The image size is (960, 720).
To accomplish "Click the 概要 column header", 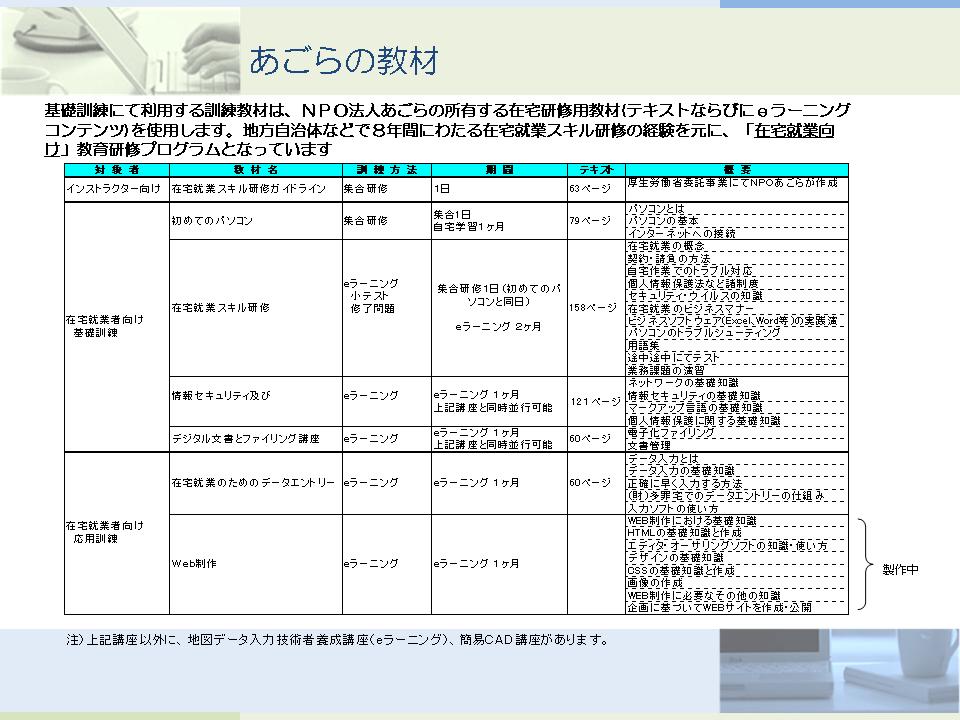I will 737,170.
